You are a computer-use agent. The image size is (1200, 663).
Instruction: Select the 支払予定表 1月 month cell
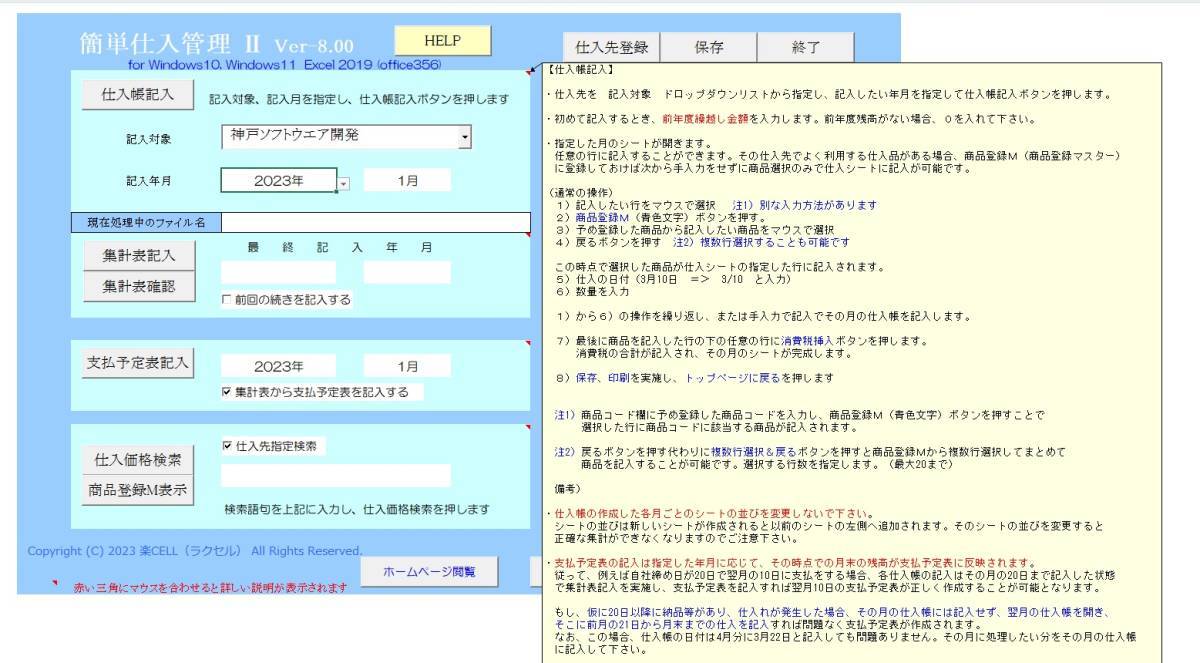(x=408, y=367)
